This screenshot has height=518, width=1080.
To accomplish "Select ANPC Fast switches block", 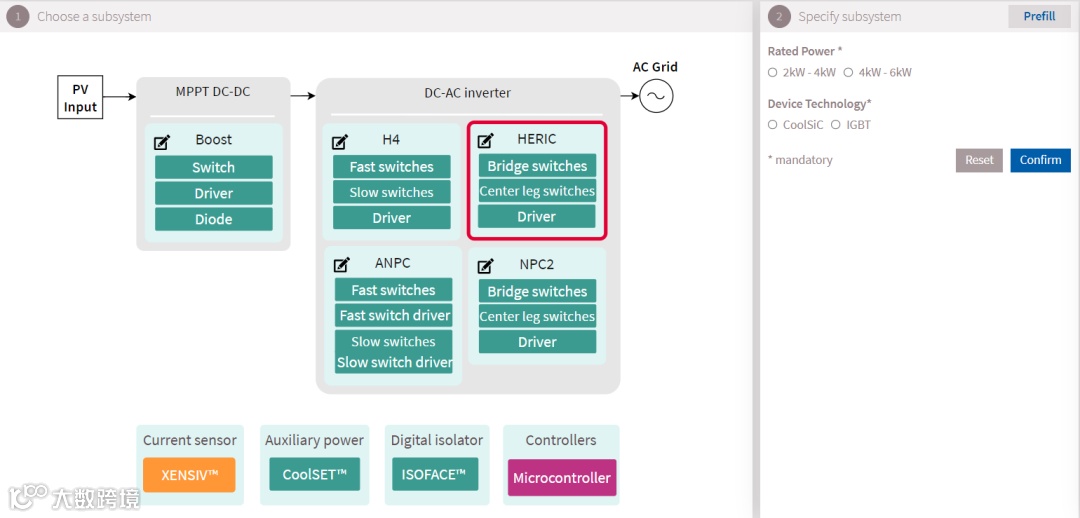I will point(393,290).
